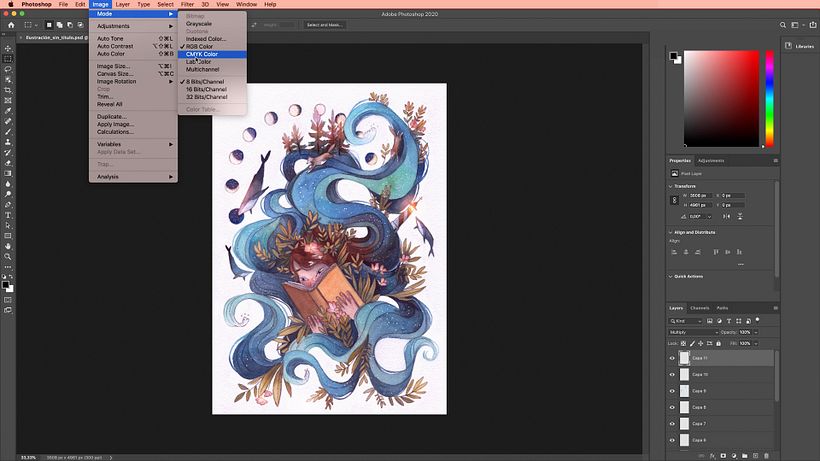The image size is (820, 461).
Task: Select the Dodge tool
Action: tap(8, 194)
